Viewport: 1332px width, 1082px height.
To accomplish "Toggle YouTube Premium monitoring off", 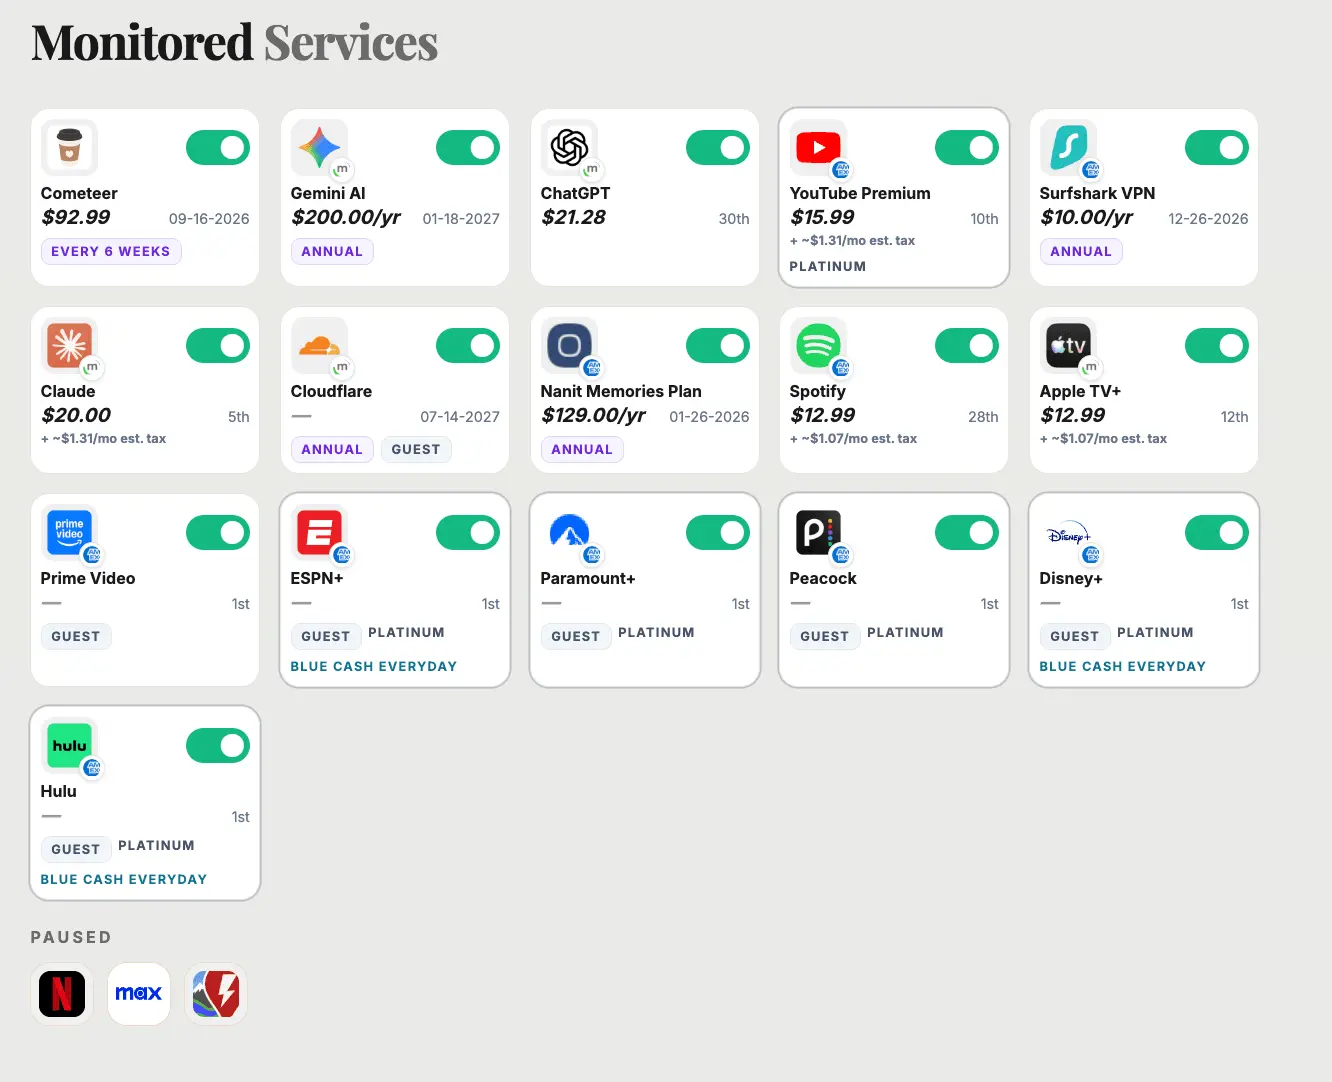I will (967, 148).
